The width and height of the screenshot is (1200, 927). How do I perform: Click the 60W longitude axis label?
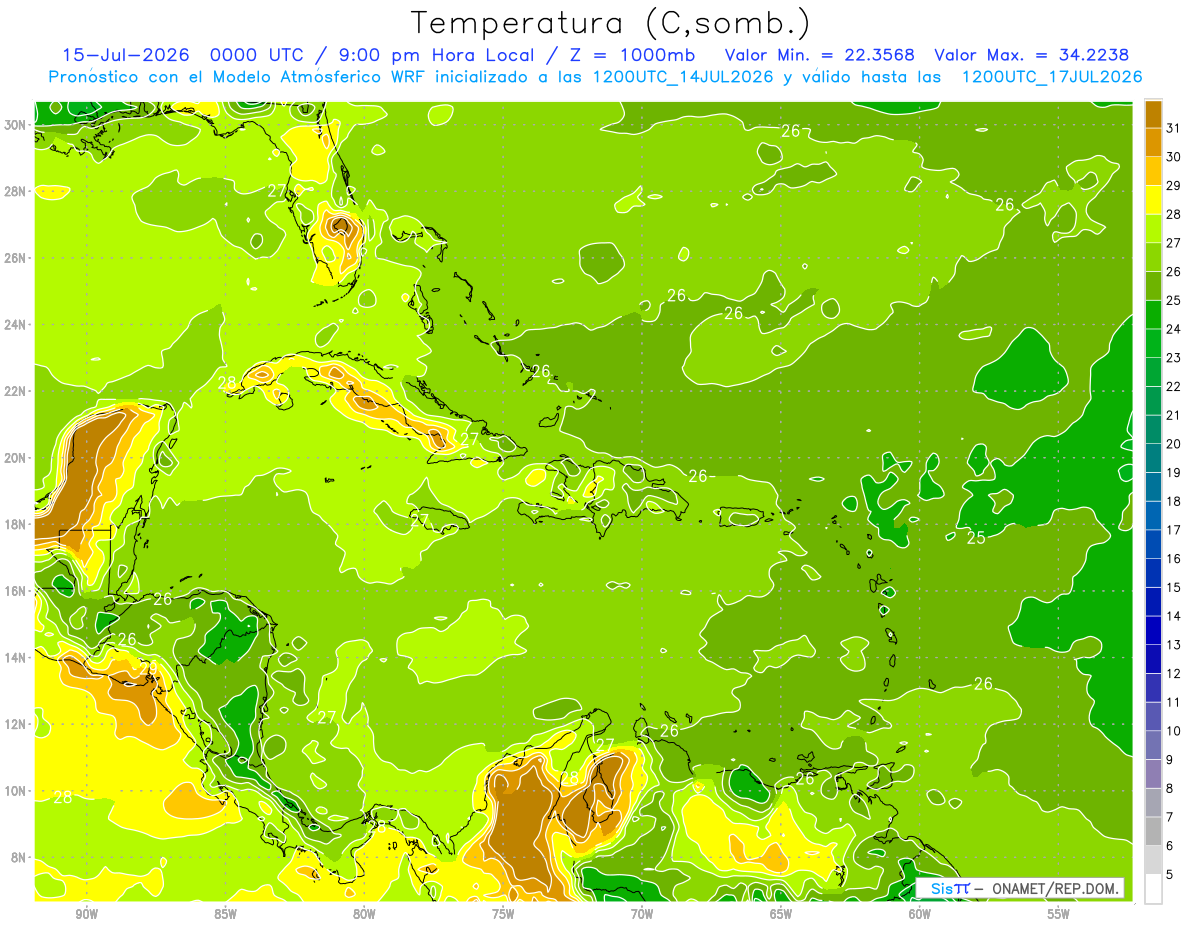point(920,914)
